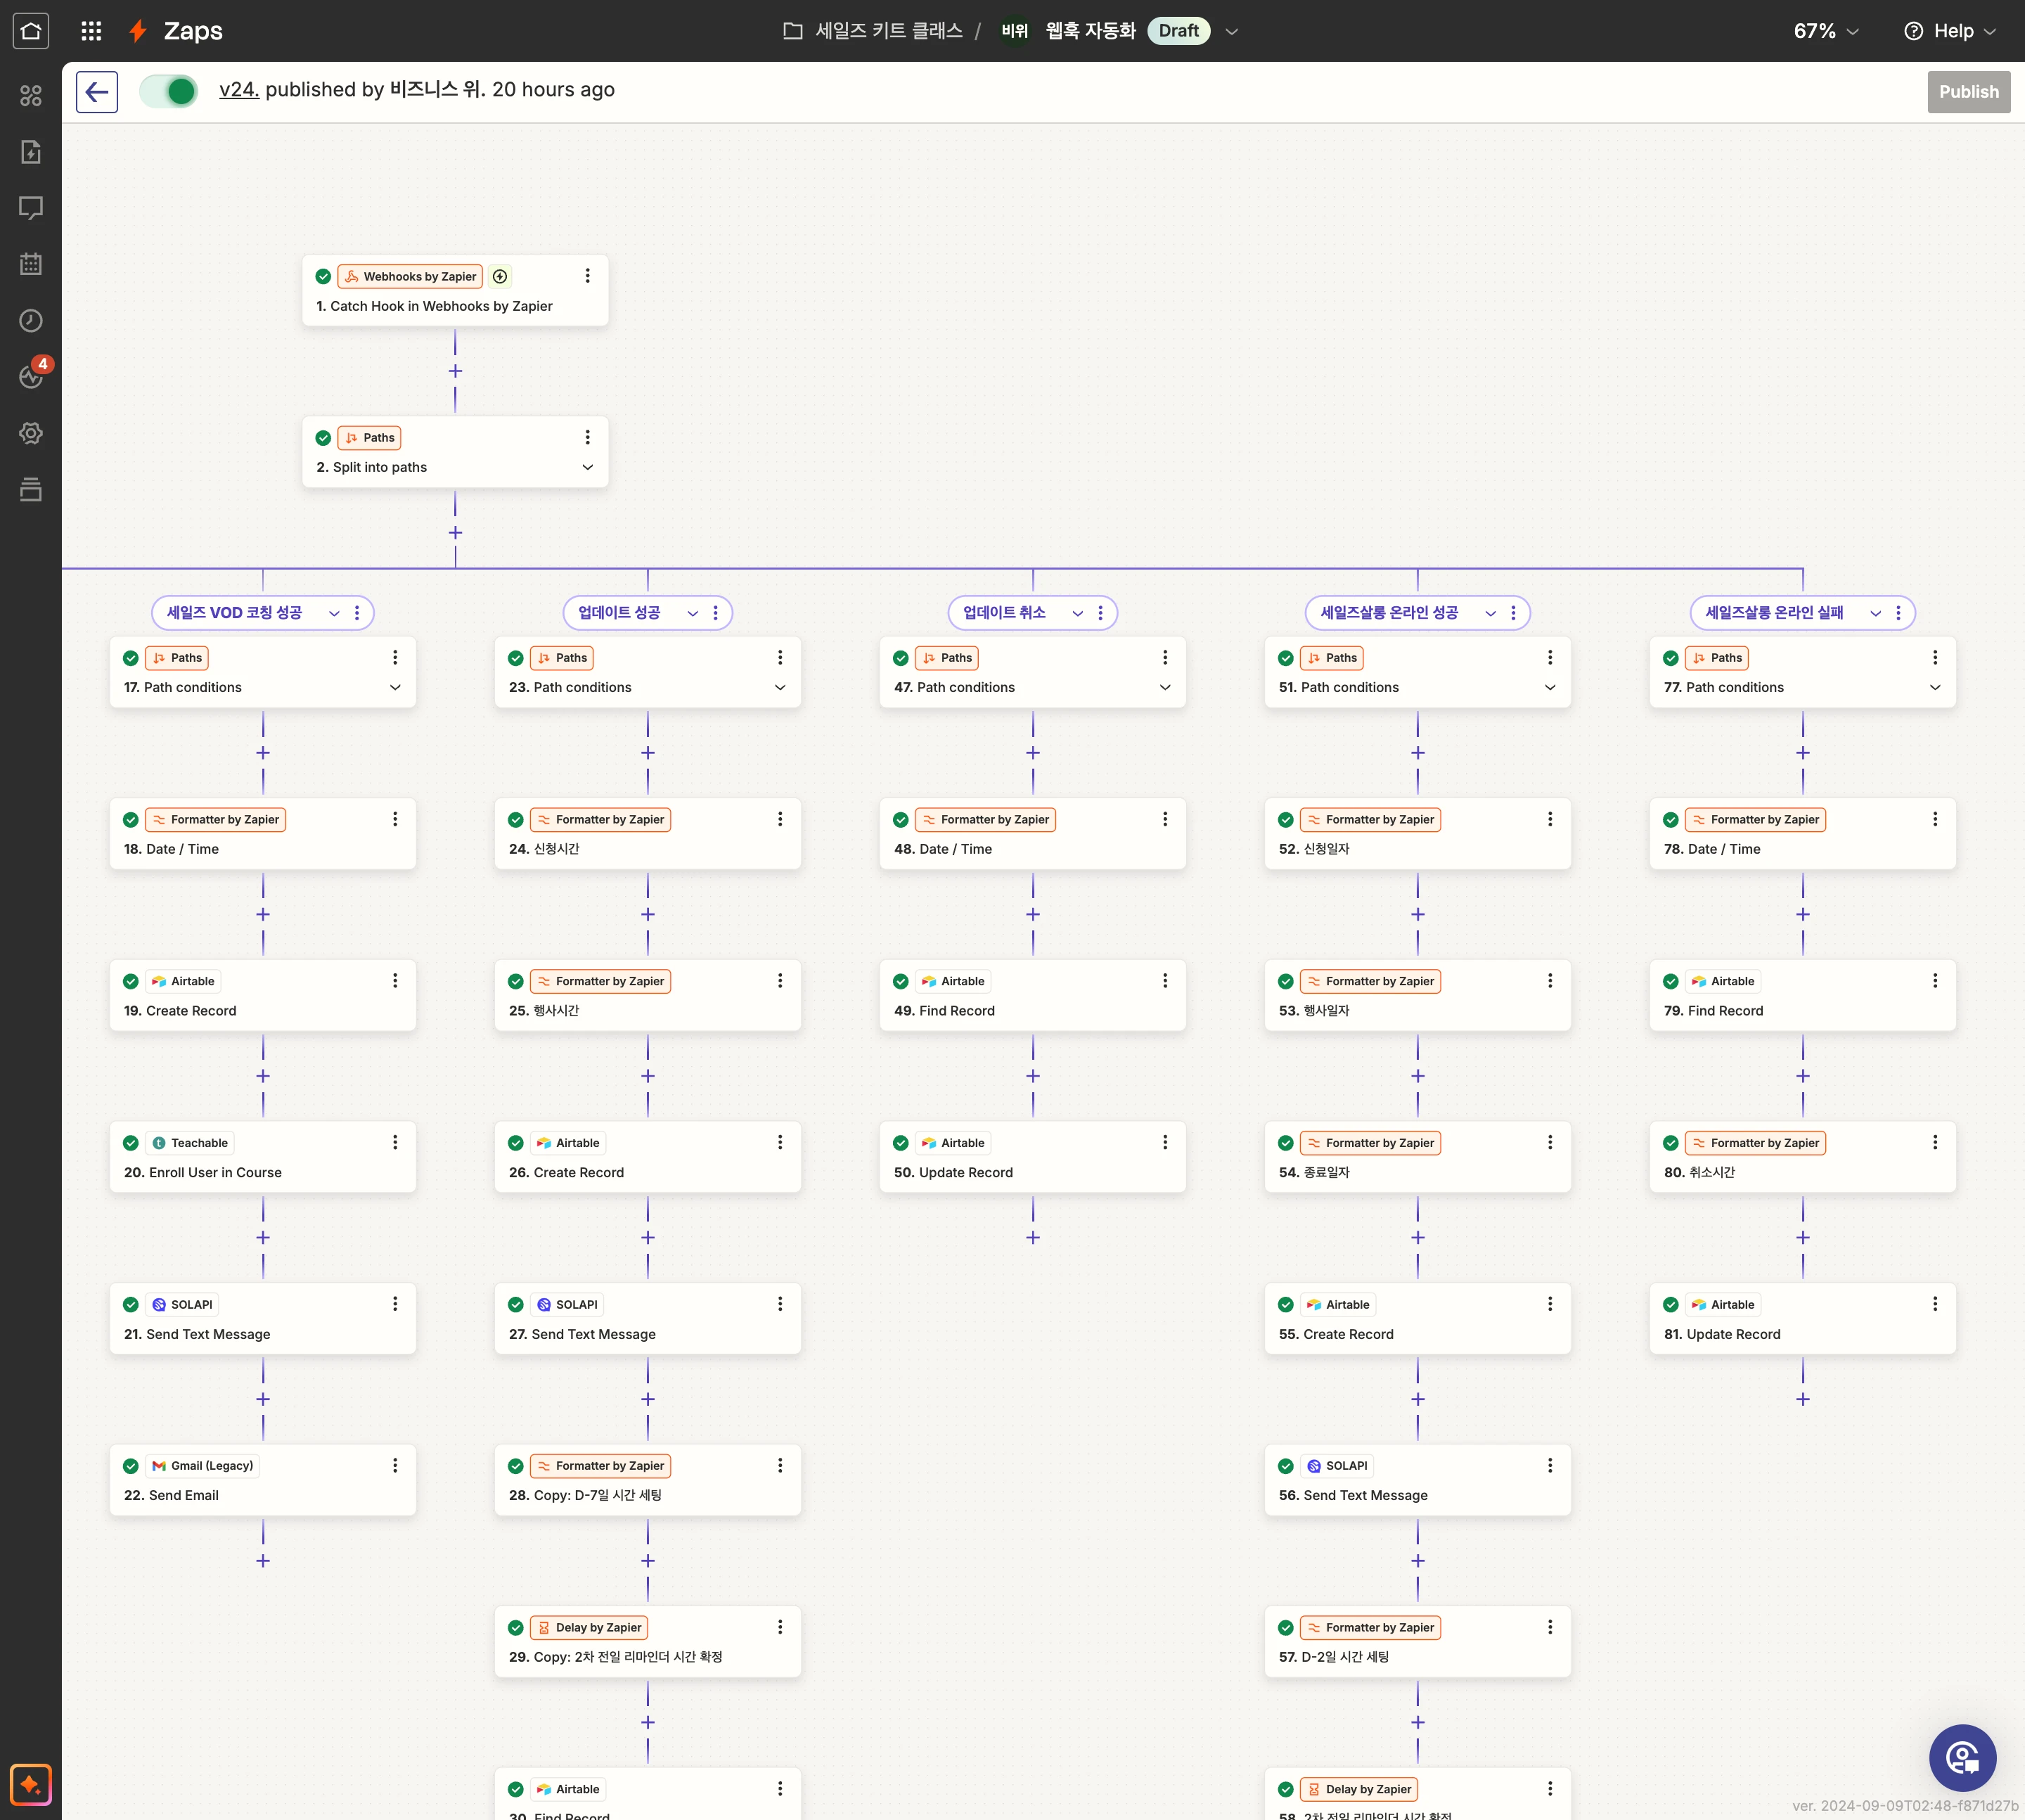The height and width of the screenshot is (1820, 2025).
Task: Expand 23. Path conditions chevron
Action: click(x=780, y=688)
